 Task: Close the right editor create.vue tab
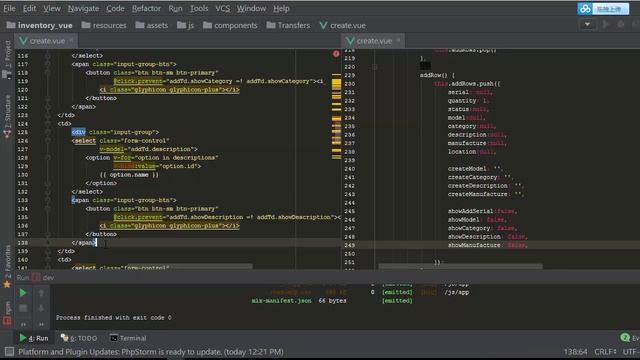click(x=398, y=40)
